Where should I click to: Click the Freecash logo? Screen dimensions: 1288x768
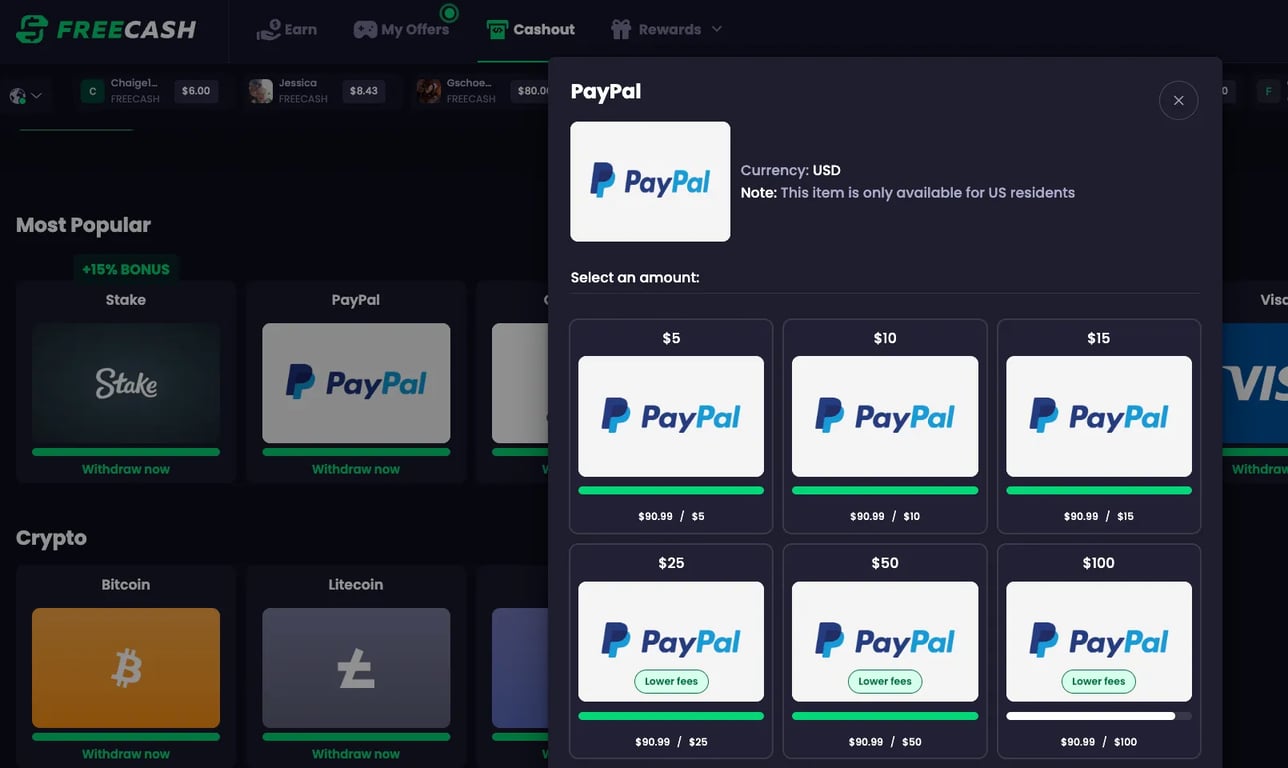[106, 29]
